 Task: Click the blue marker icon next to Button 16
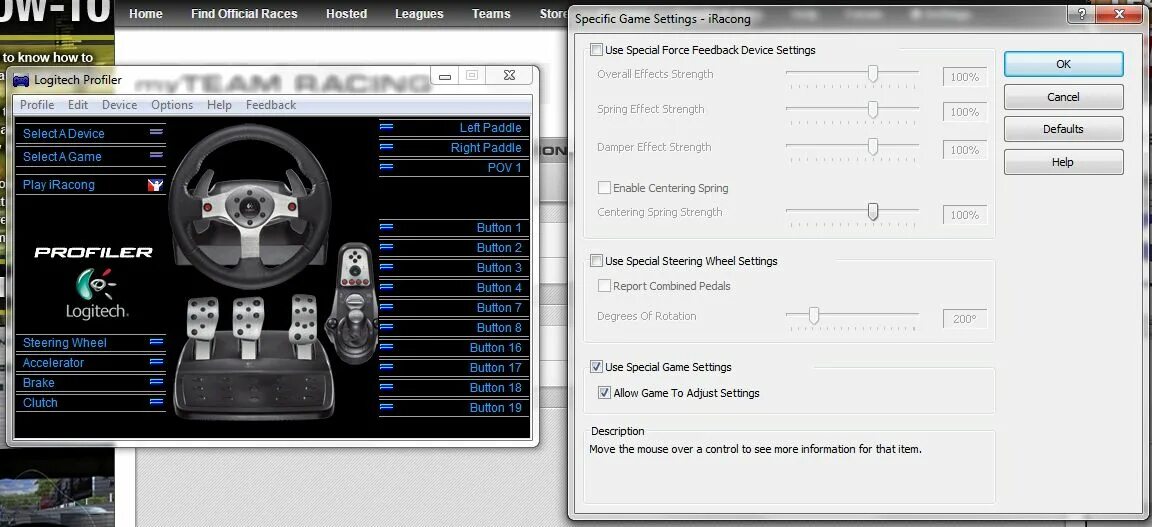click(386, 347)
